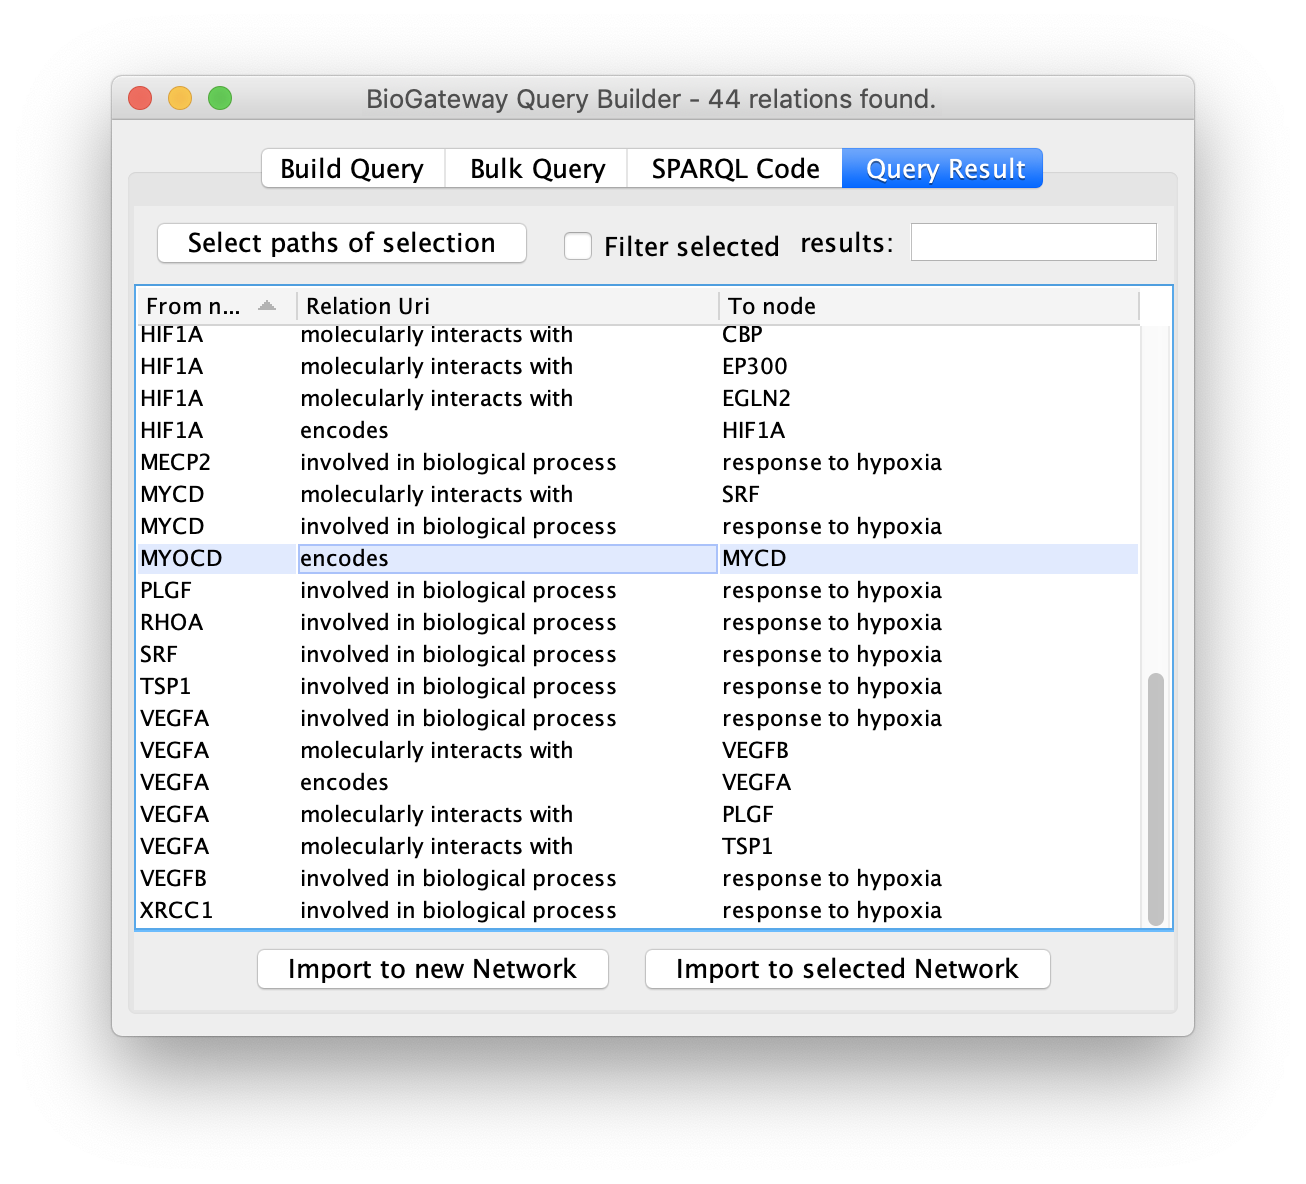This screenshot has width=1306, height=1184.
Task: Switch to the Build Query tab
Action: coord(352,168)
